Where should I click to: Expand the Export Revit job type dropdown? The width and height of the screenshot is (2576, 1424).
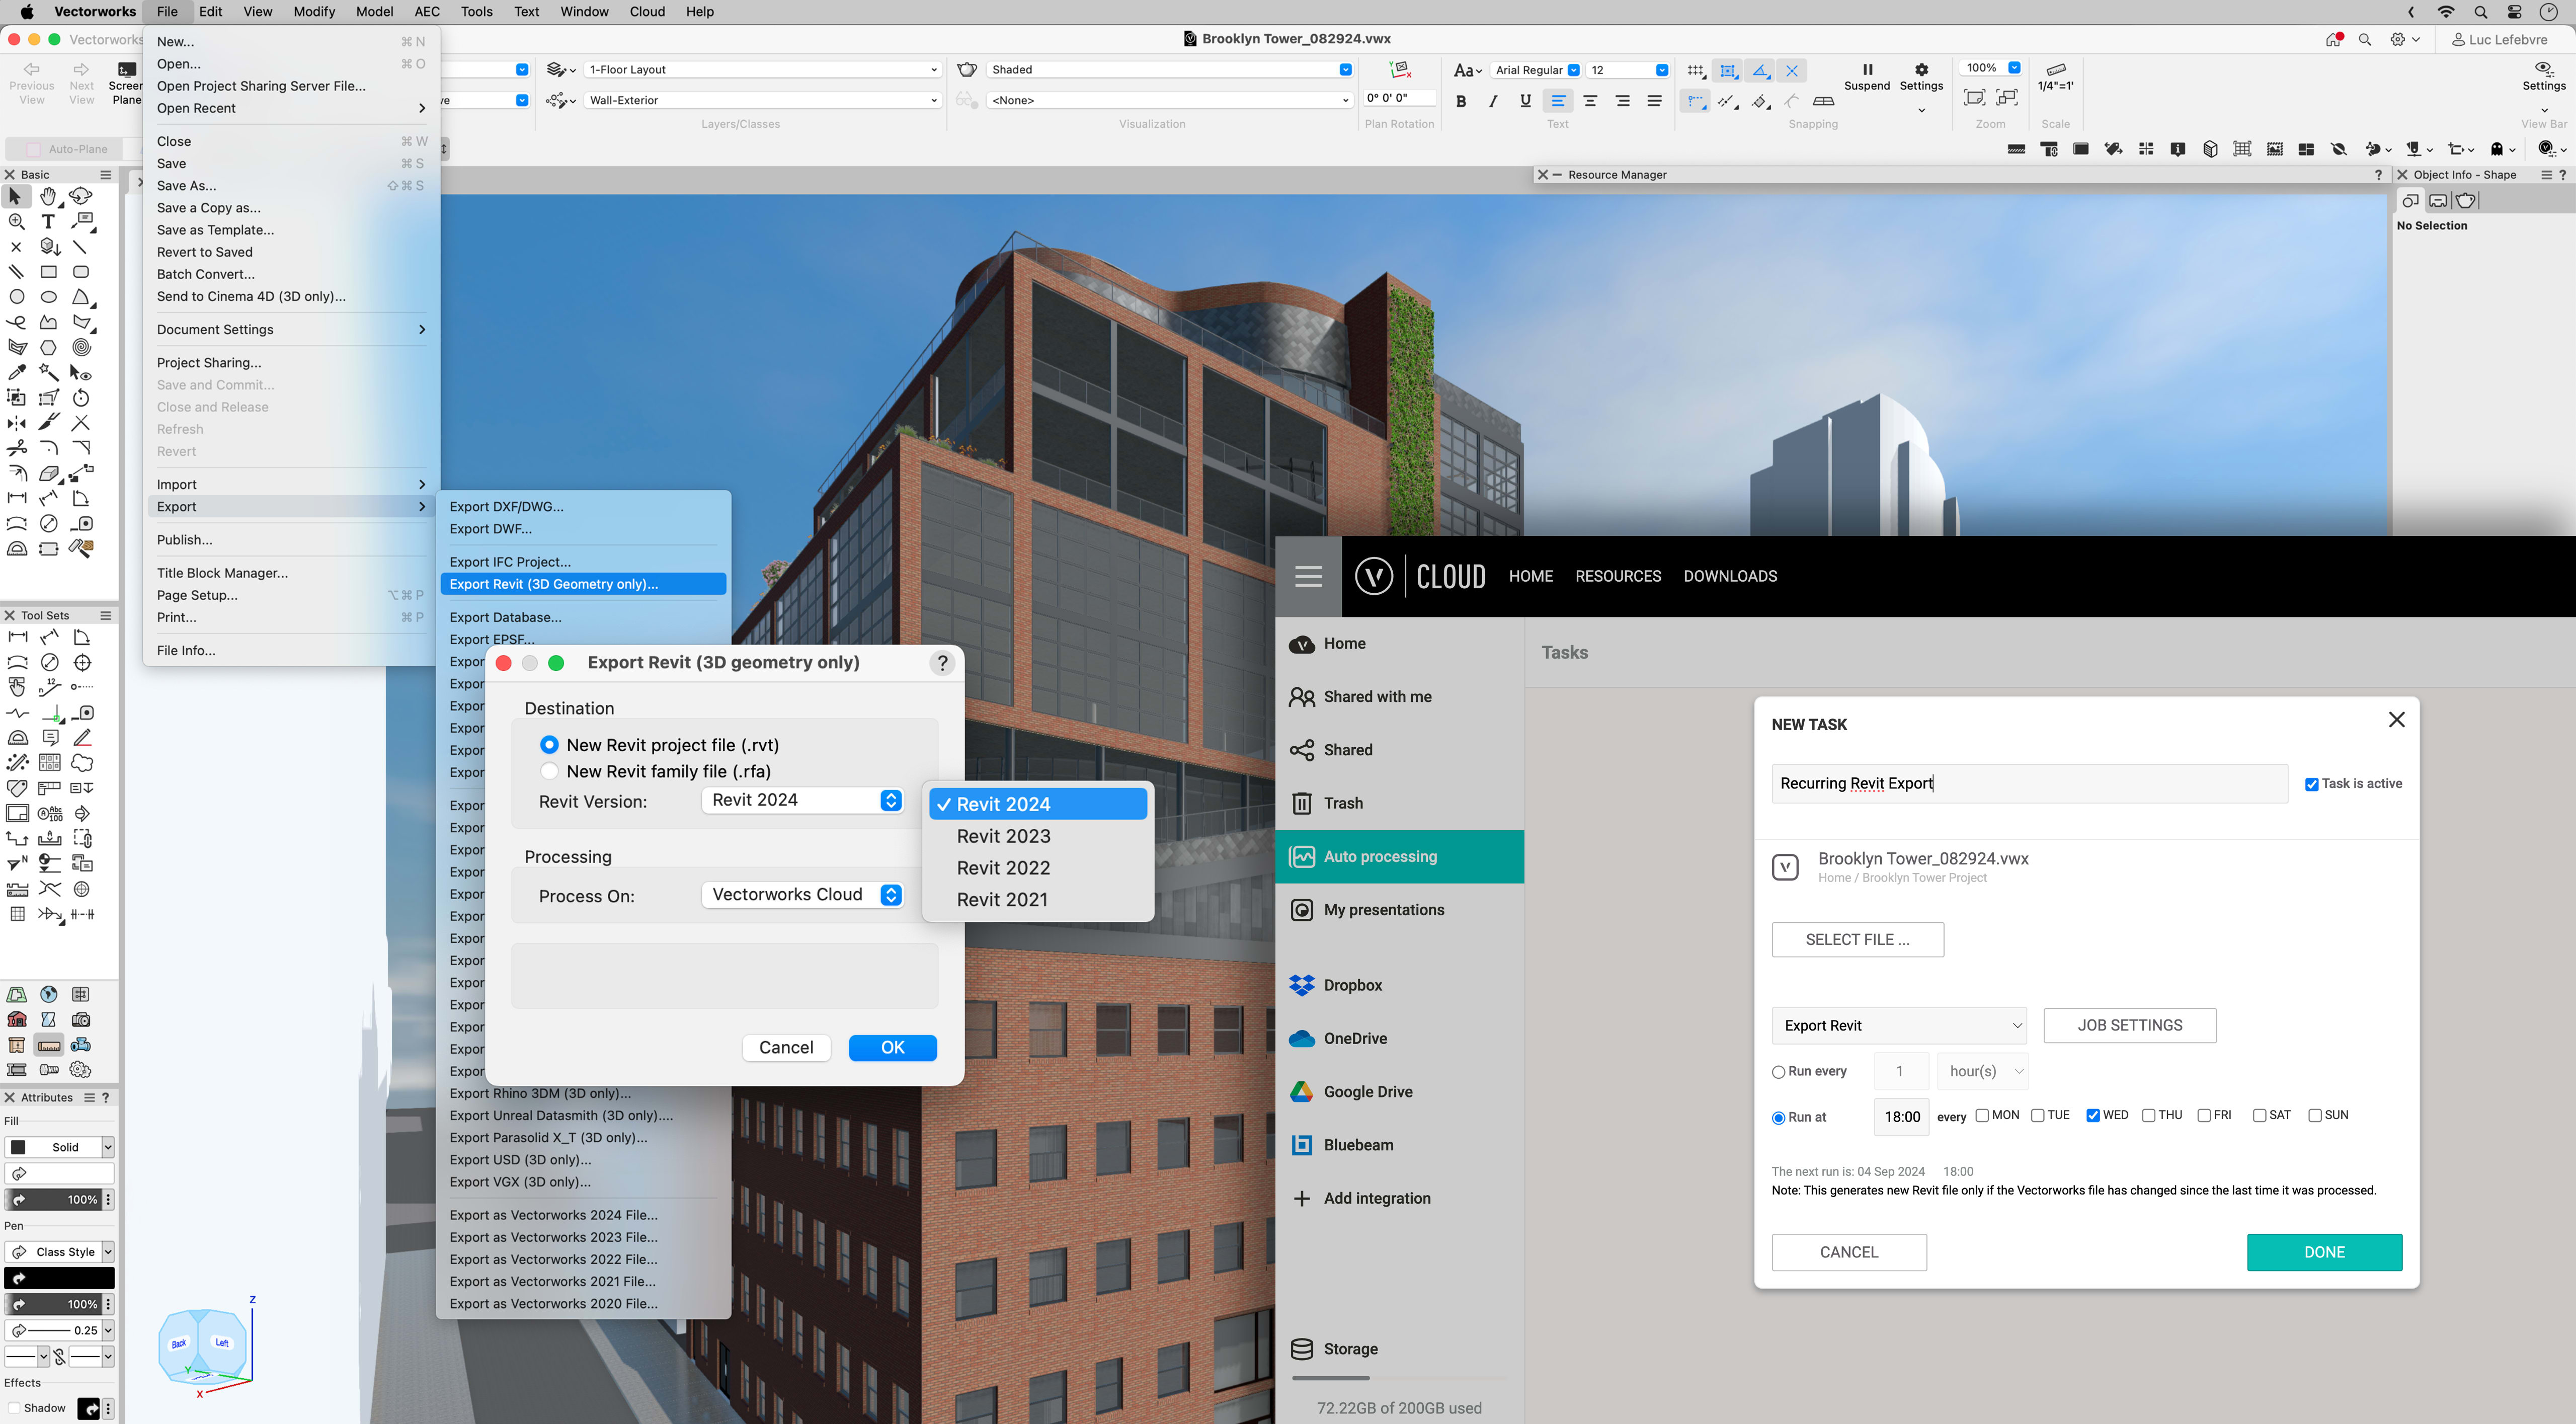pyautogui.click(x=1898, y=1025)
